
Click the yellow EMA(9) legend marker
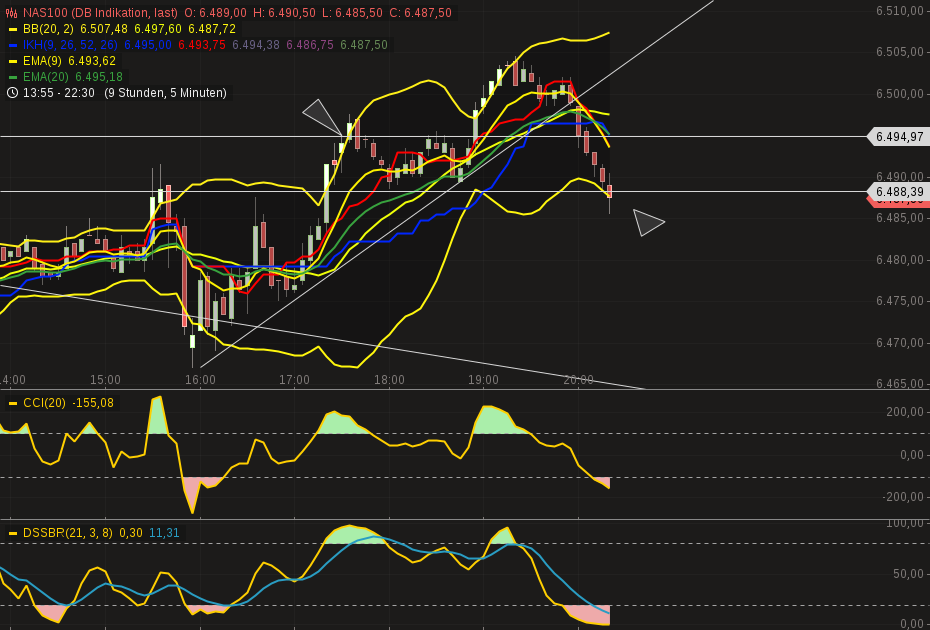point(13,60)
